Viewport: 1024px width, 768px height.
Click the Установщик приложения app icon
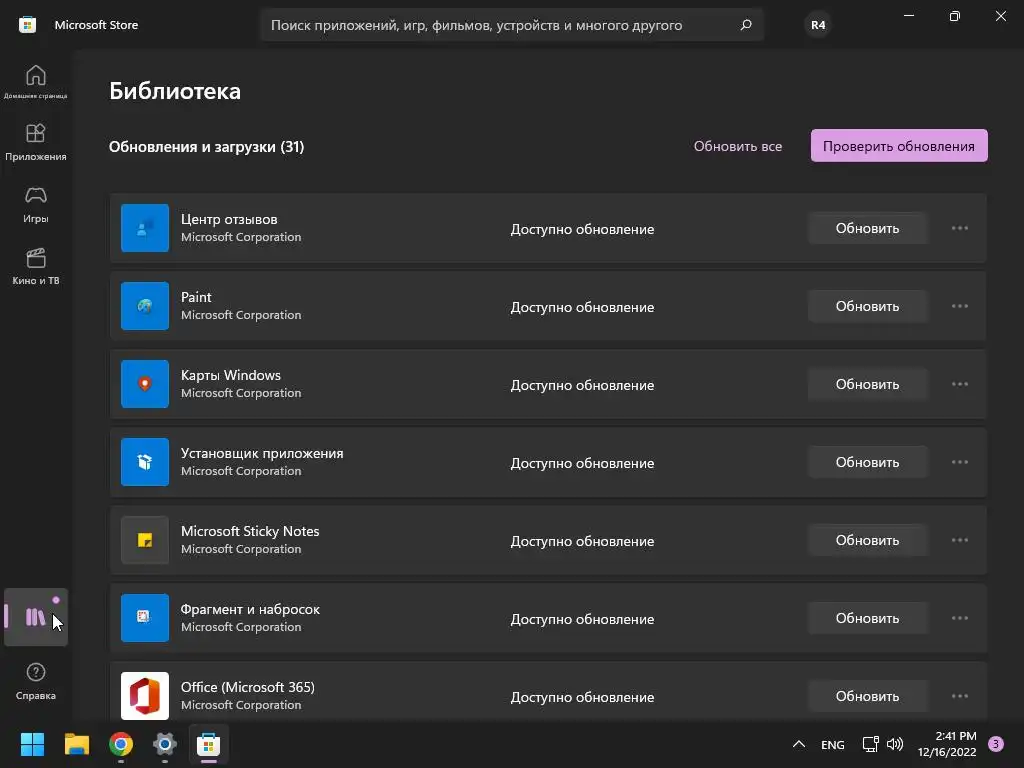tap(145, 462)
